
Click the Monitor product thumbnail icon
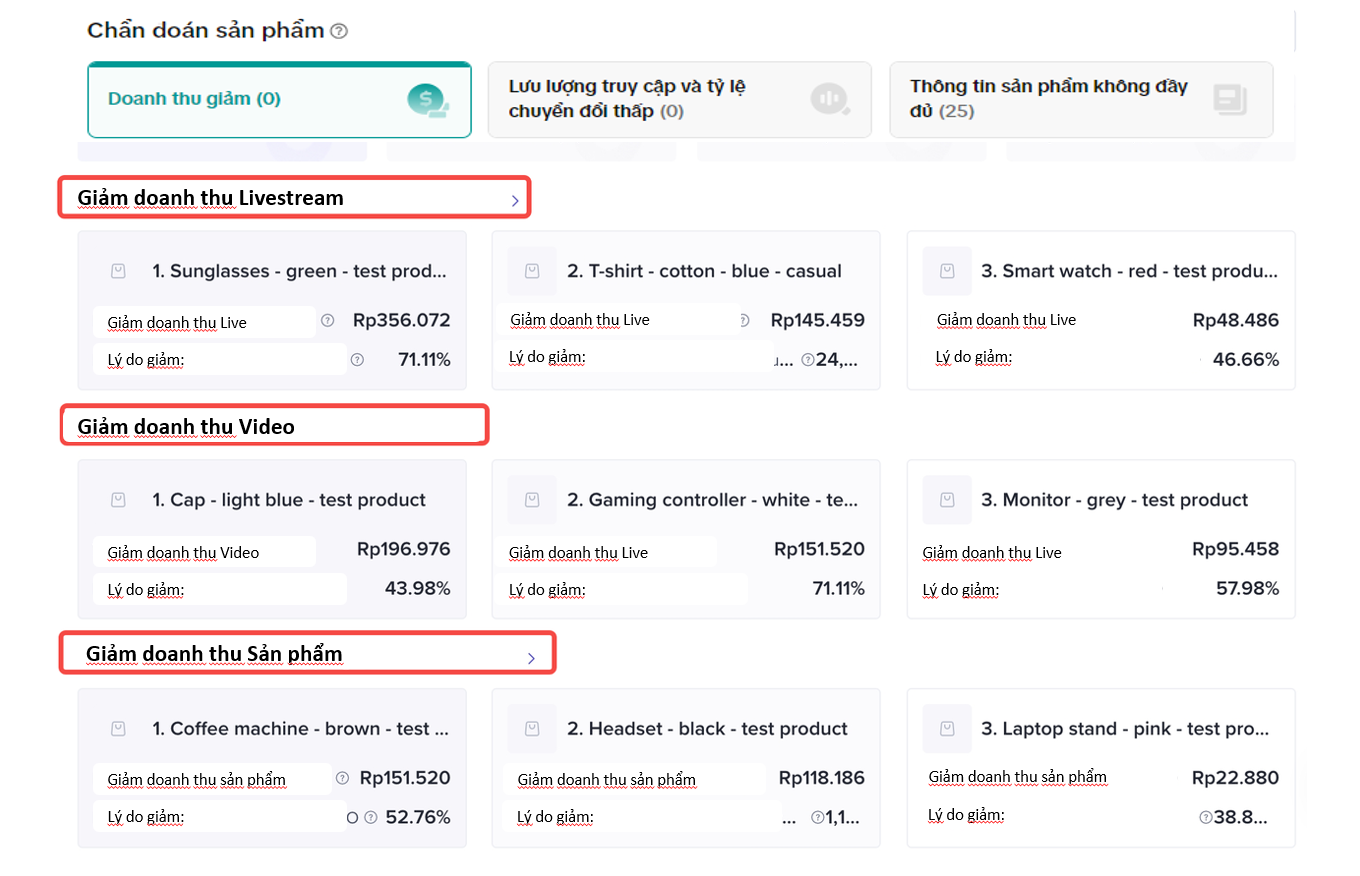coord(946,500)
